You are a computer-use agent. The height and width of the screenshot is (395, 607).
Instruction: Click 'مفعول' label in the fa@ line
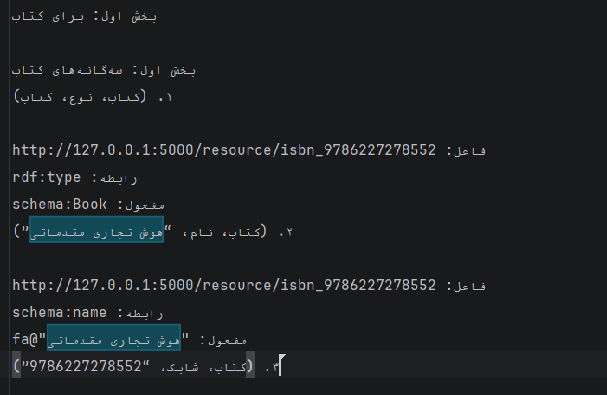click(228, 340)
